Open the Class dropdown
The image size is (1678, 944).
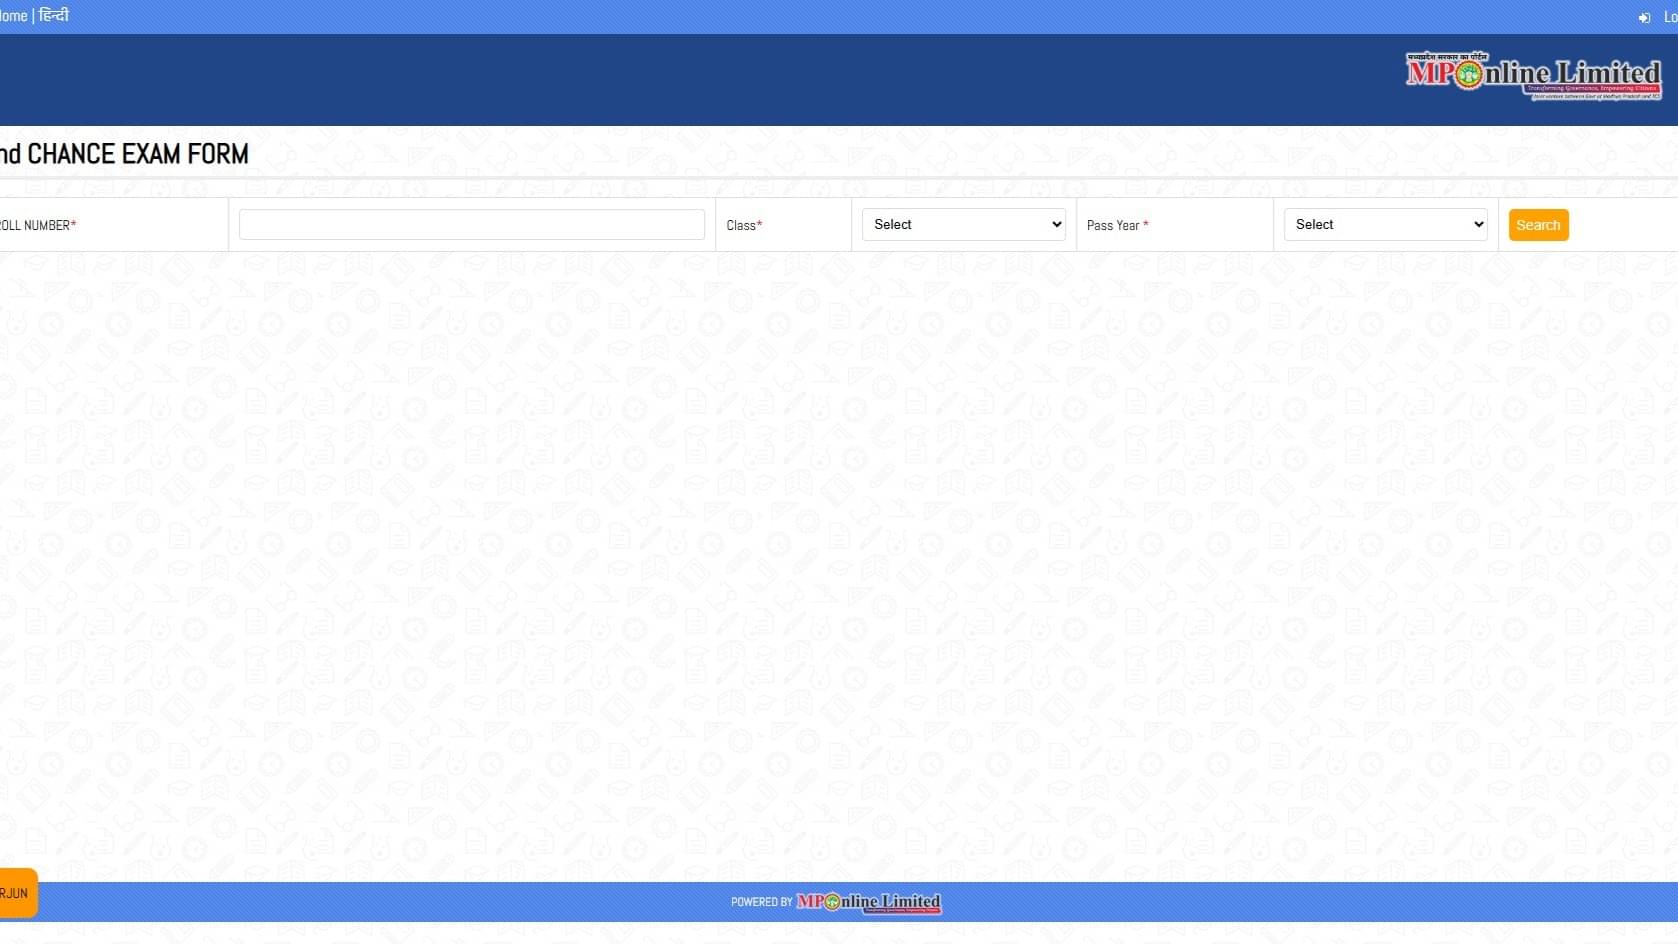pyautogui.click(x=963, y=225)
